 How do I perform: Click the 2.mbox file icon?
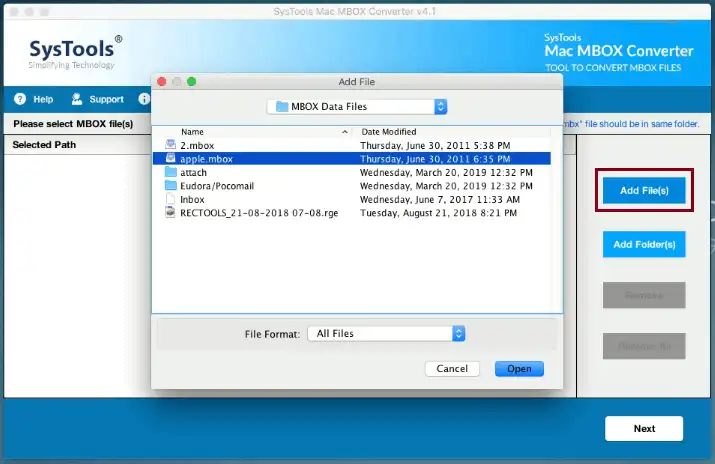coord(170,145)
